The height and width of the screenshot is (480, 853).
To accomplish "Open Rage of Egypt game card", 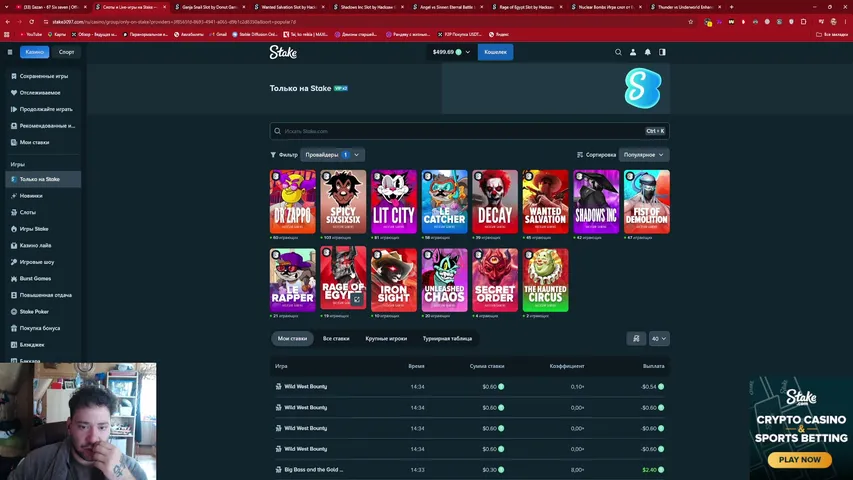I will pyautogui.click(x=343, y=278).
